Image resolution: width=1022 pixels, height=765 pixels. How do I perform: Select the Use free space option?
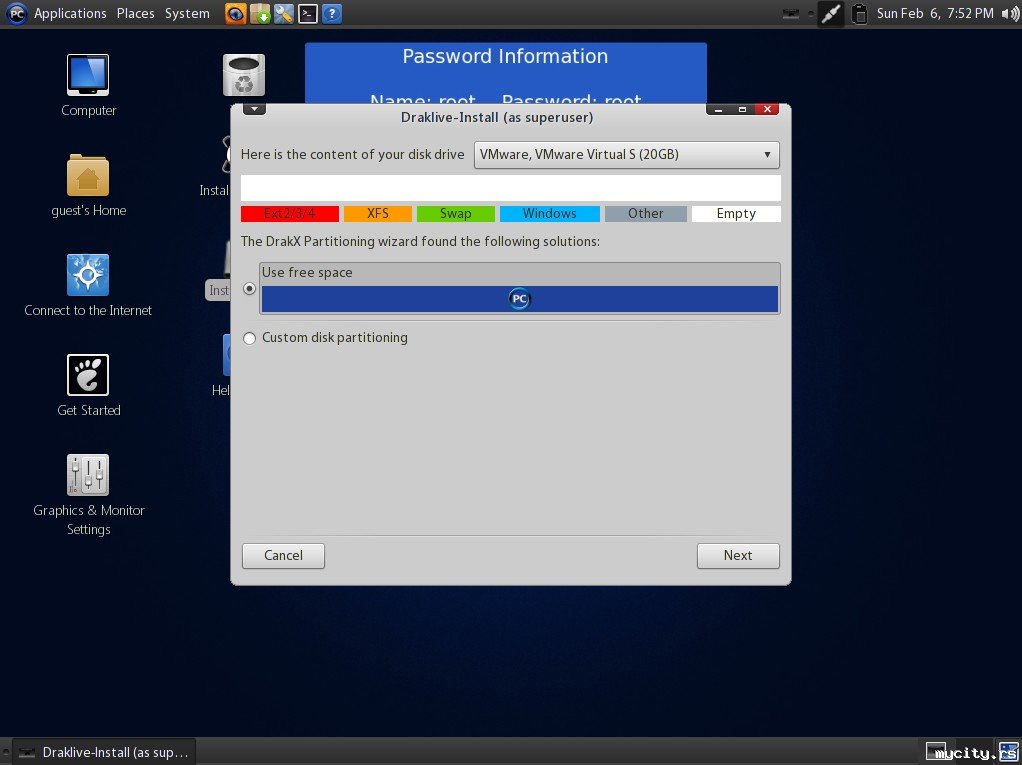250,288
